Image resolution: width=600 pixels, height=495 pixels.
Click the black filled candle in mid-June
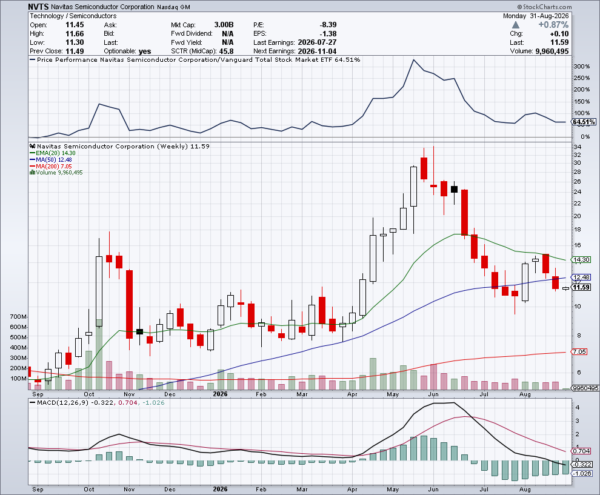pyautogui.click(x=454, y=189)
